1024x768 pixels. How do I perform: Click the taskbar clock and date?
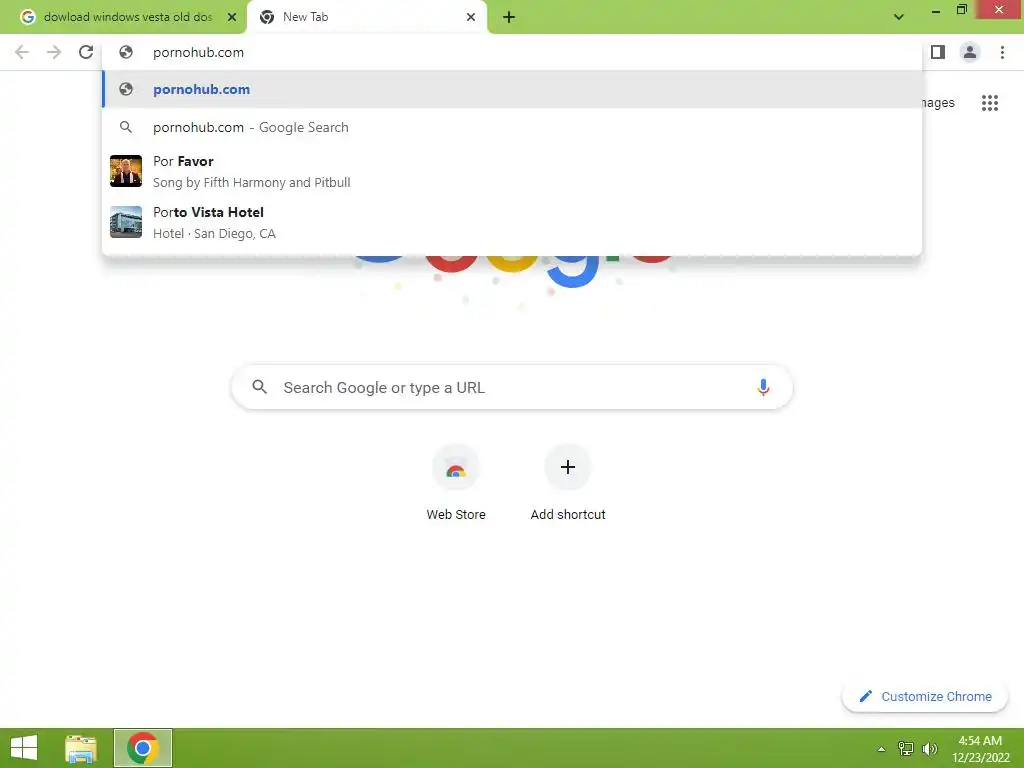point(980,748)
